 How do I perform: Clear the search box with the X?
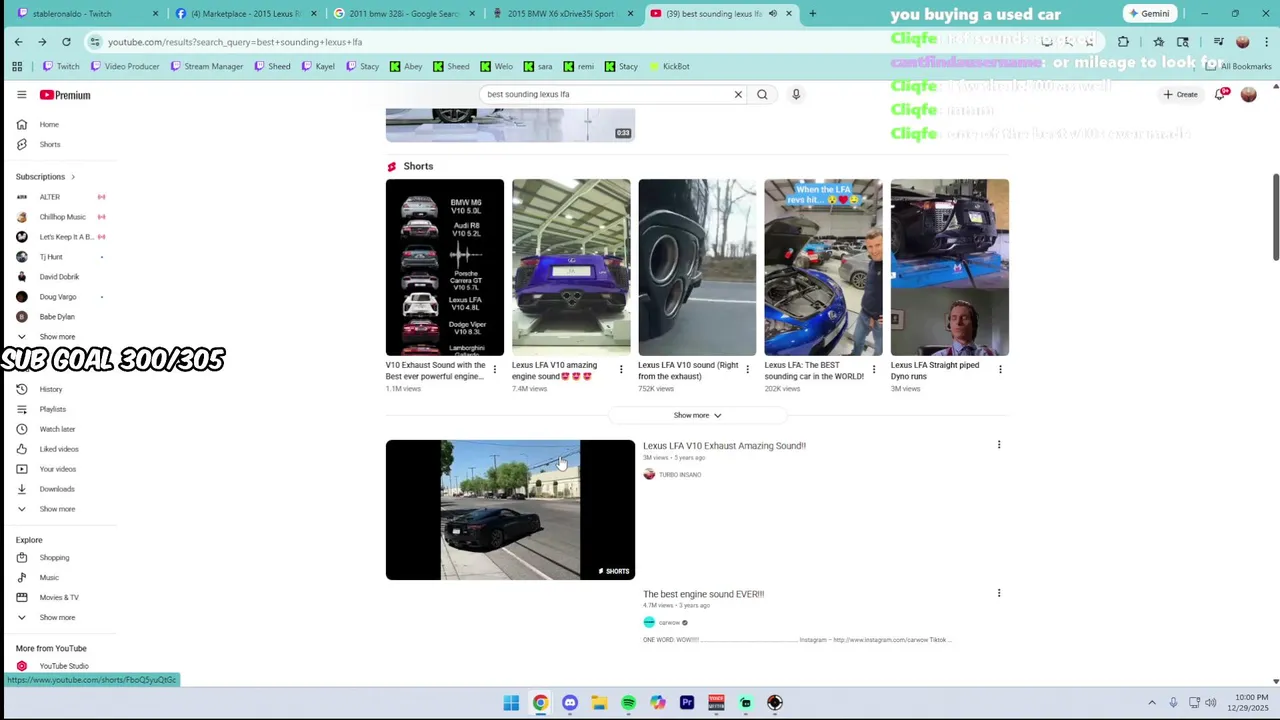[738, 94]
